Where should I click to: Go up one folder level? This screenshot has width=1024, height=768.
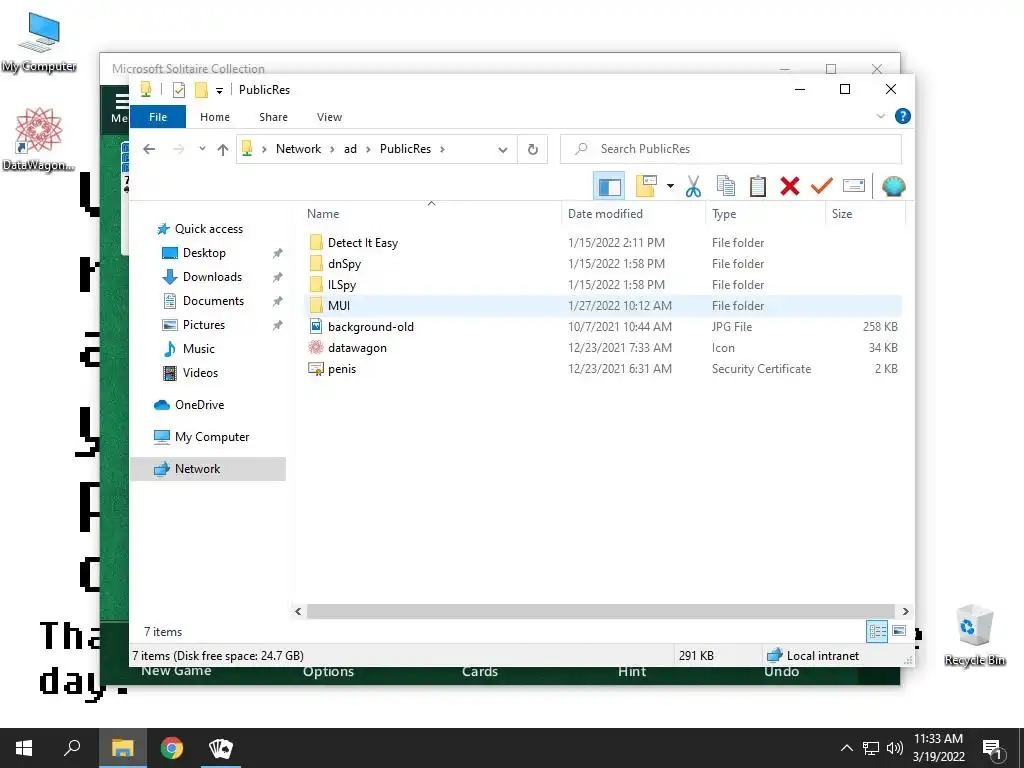(x=223, y=150)
